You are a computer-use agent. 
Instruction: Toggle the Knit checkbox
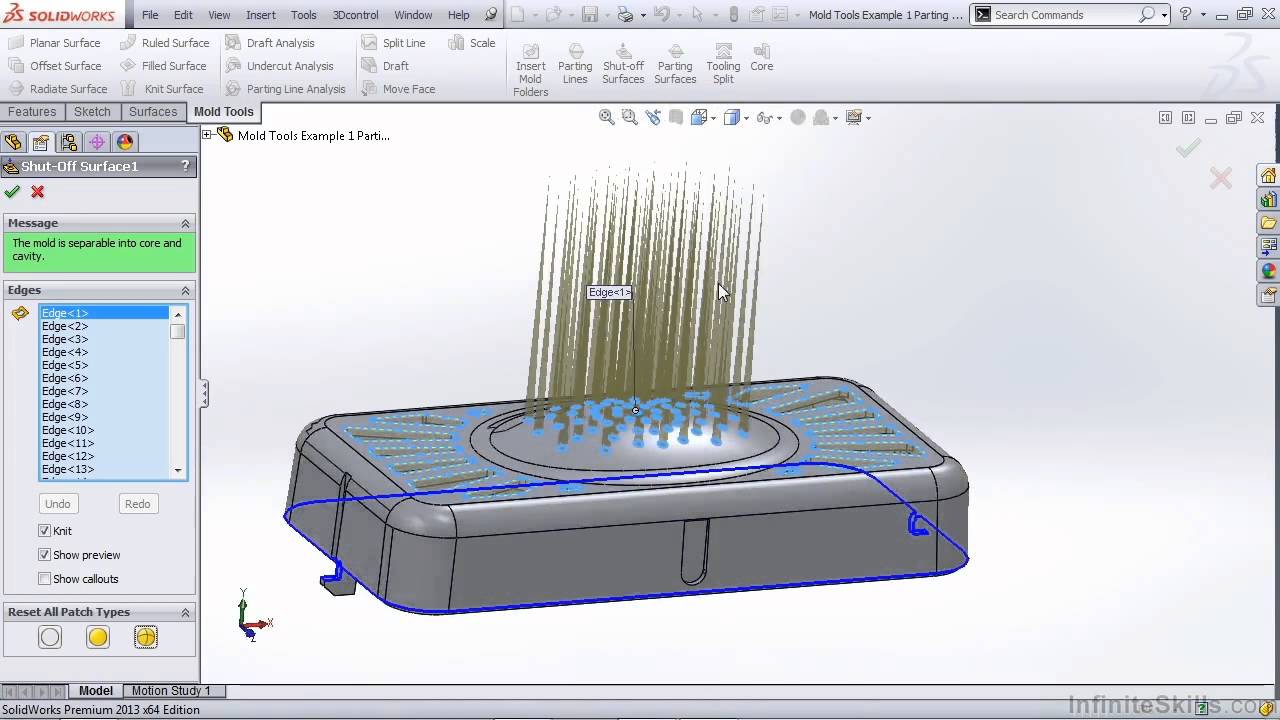(44, 531)
